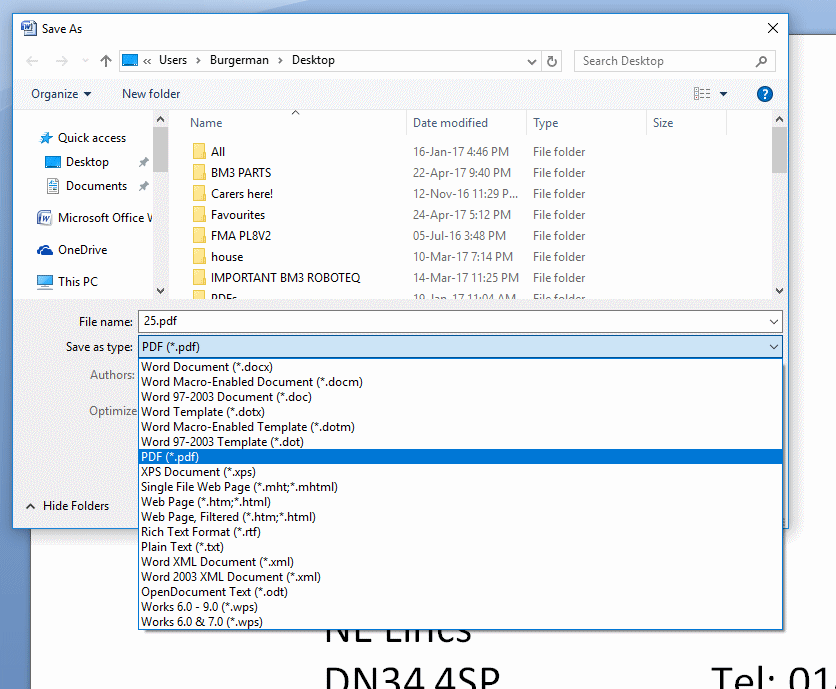Expand the Organize dropdown menu
Viewport: 836px width, 689px height.
coord(61,94)
